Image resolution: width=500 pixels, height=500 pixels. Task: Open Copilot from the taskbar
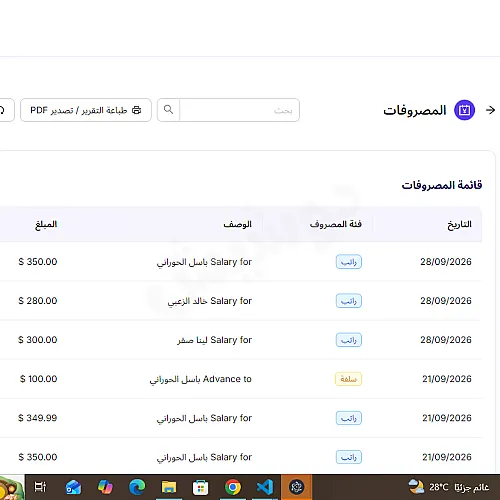tap(105, 487)
